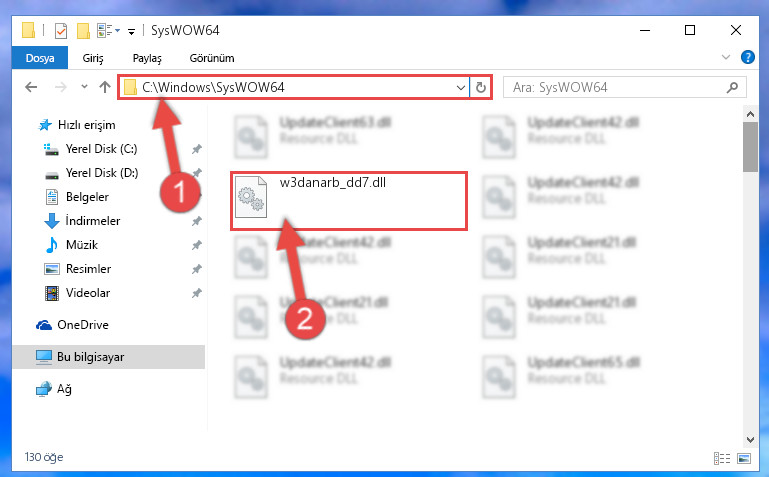The height and width of the screenshot is (477, 769).
Task: Click the Back navigation arrow
Action: (x=31, y=87)
